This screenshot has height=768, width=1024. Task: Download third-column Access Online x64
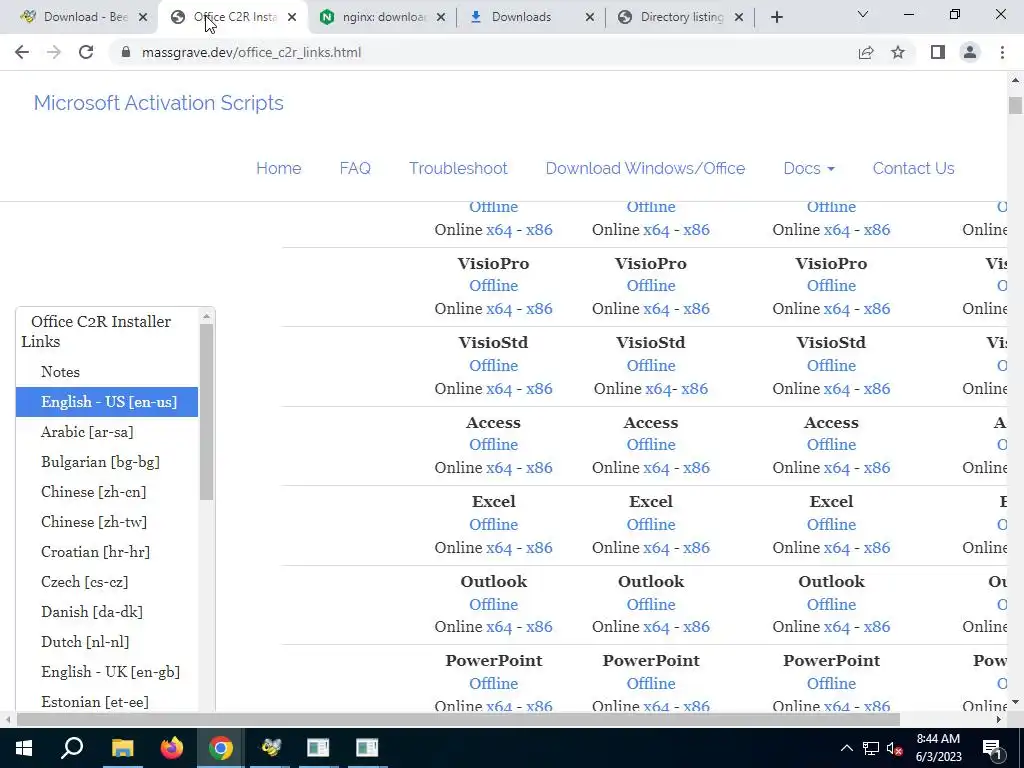coord(837,468)
